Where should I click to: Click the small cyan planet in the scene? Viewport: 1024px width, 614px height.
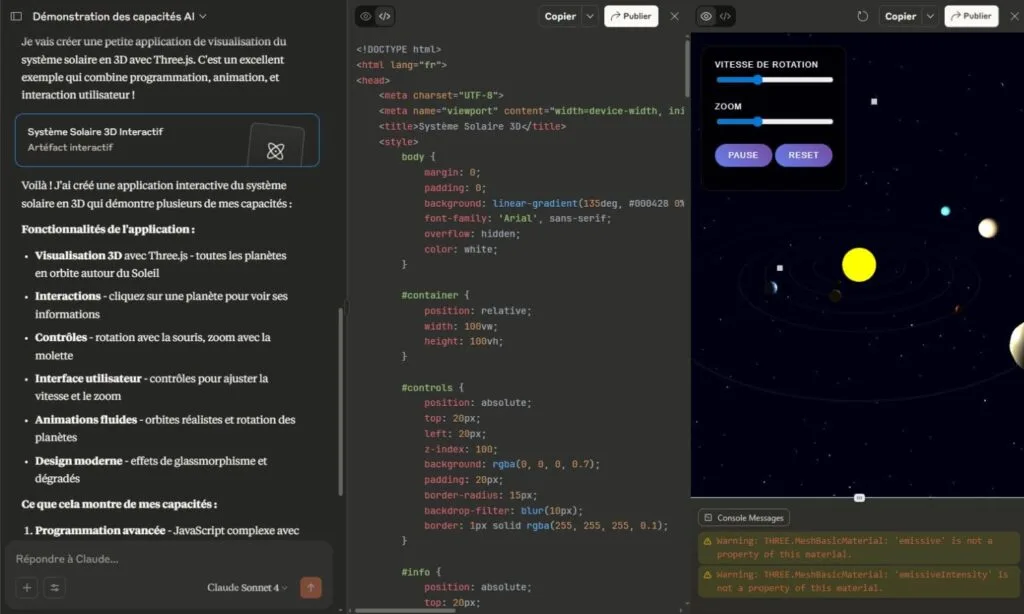945,211
